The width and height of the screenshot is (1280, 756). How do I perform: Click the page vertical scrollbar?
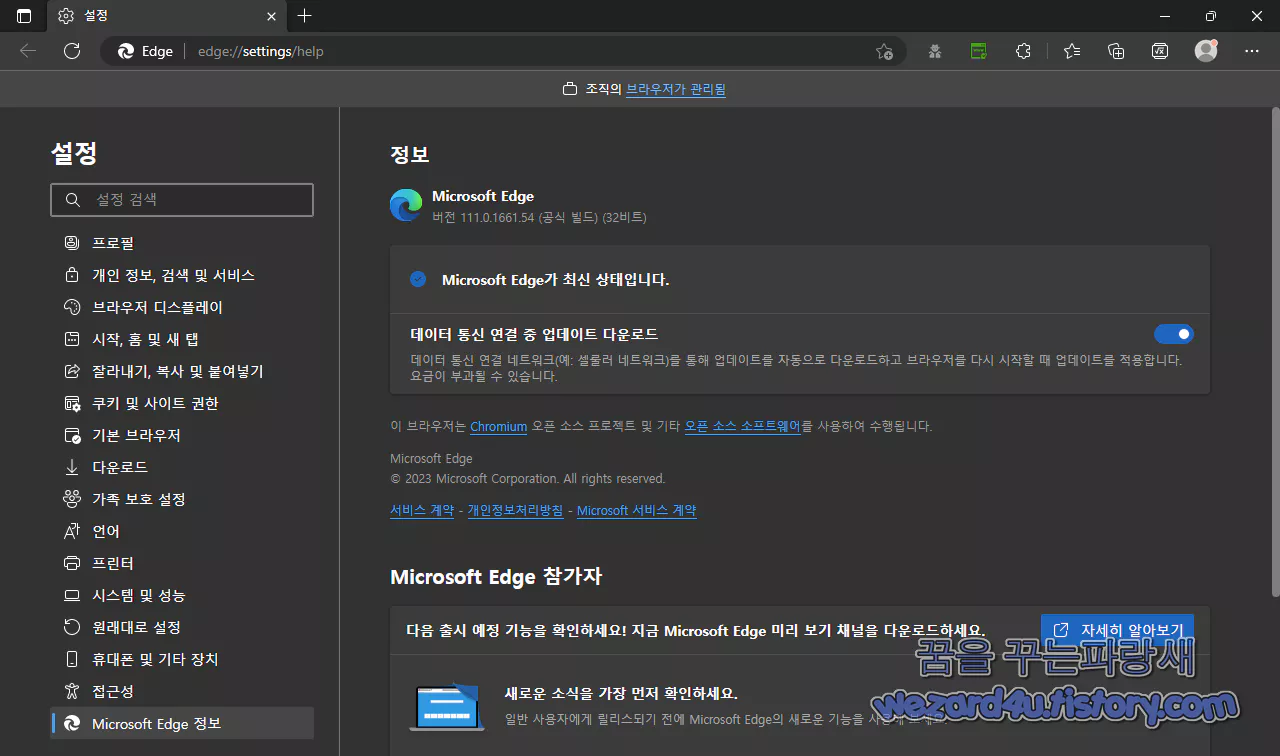tap(1275, 350)
